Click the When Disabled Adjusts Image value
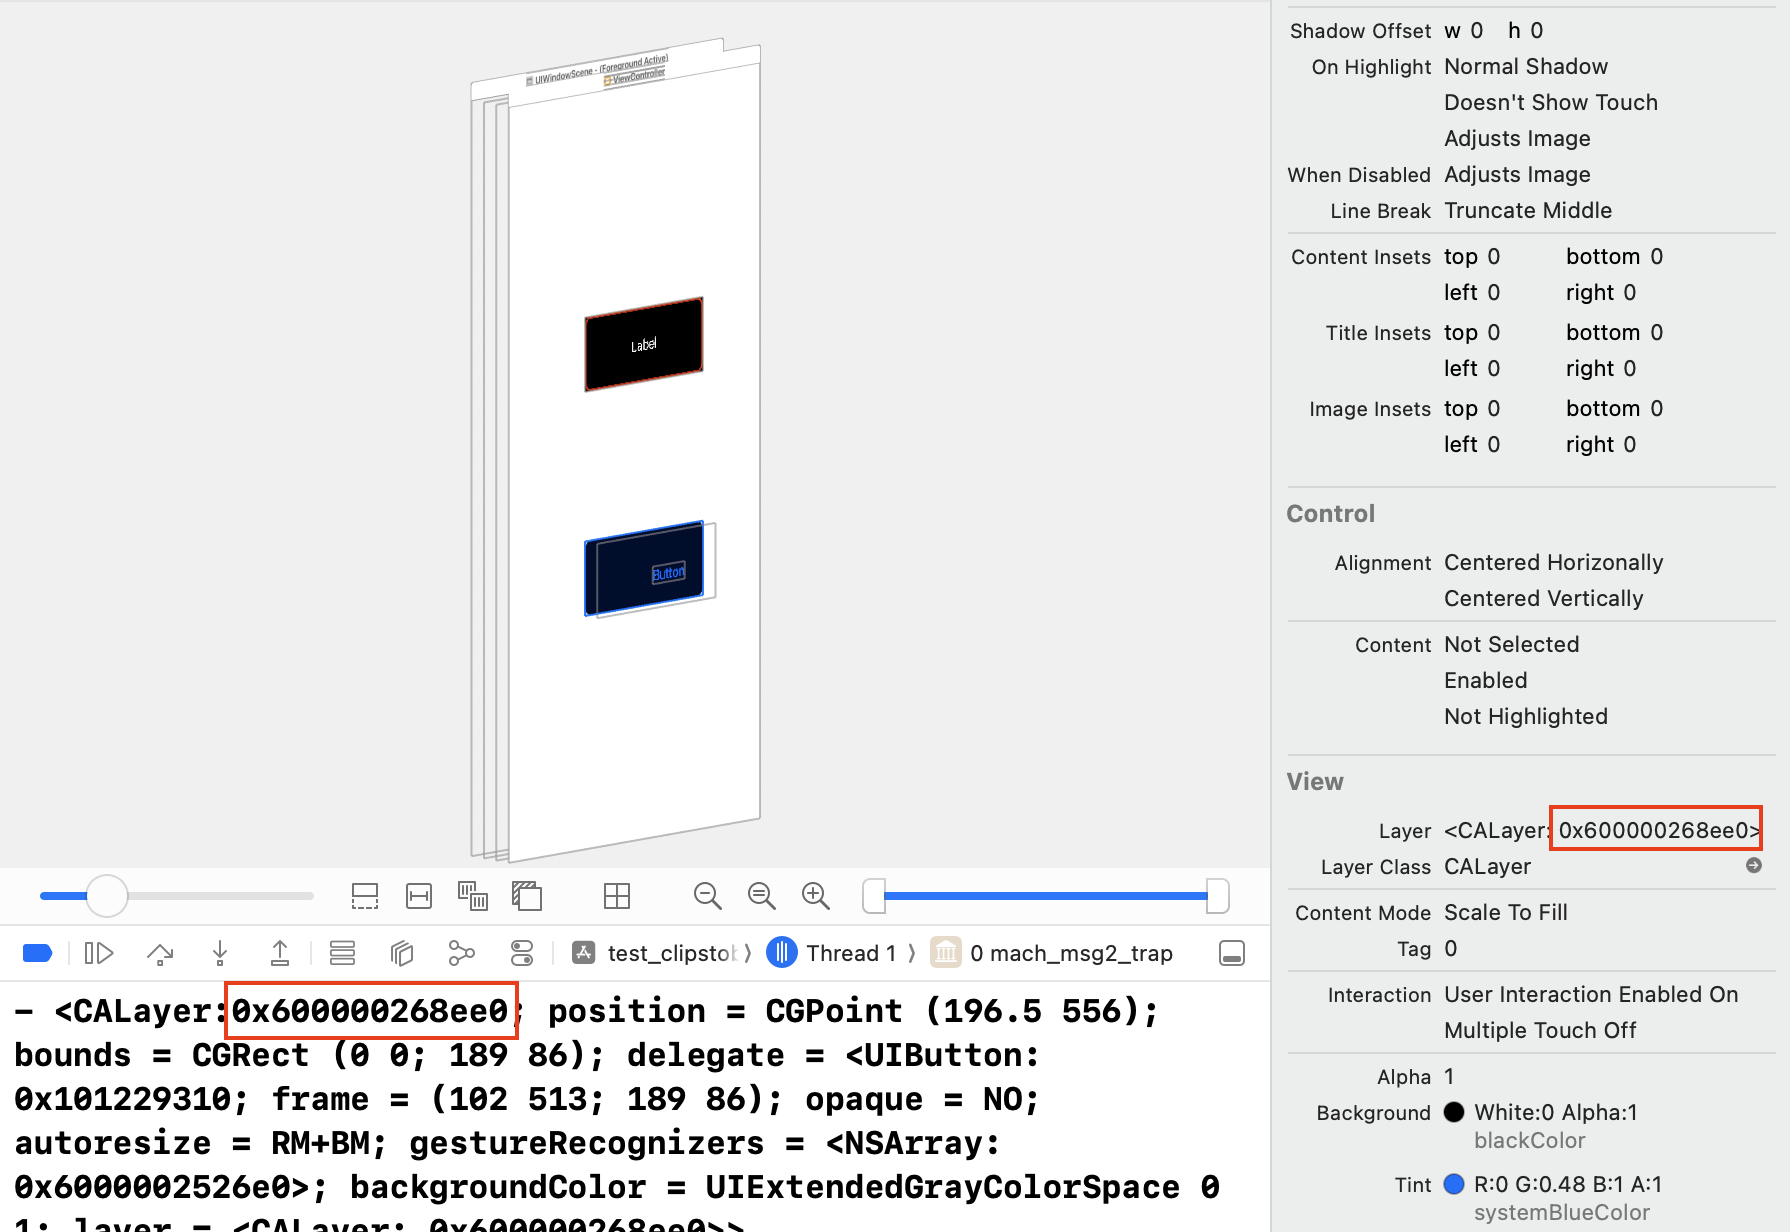 1517,174
